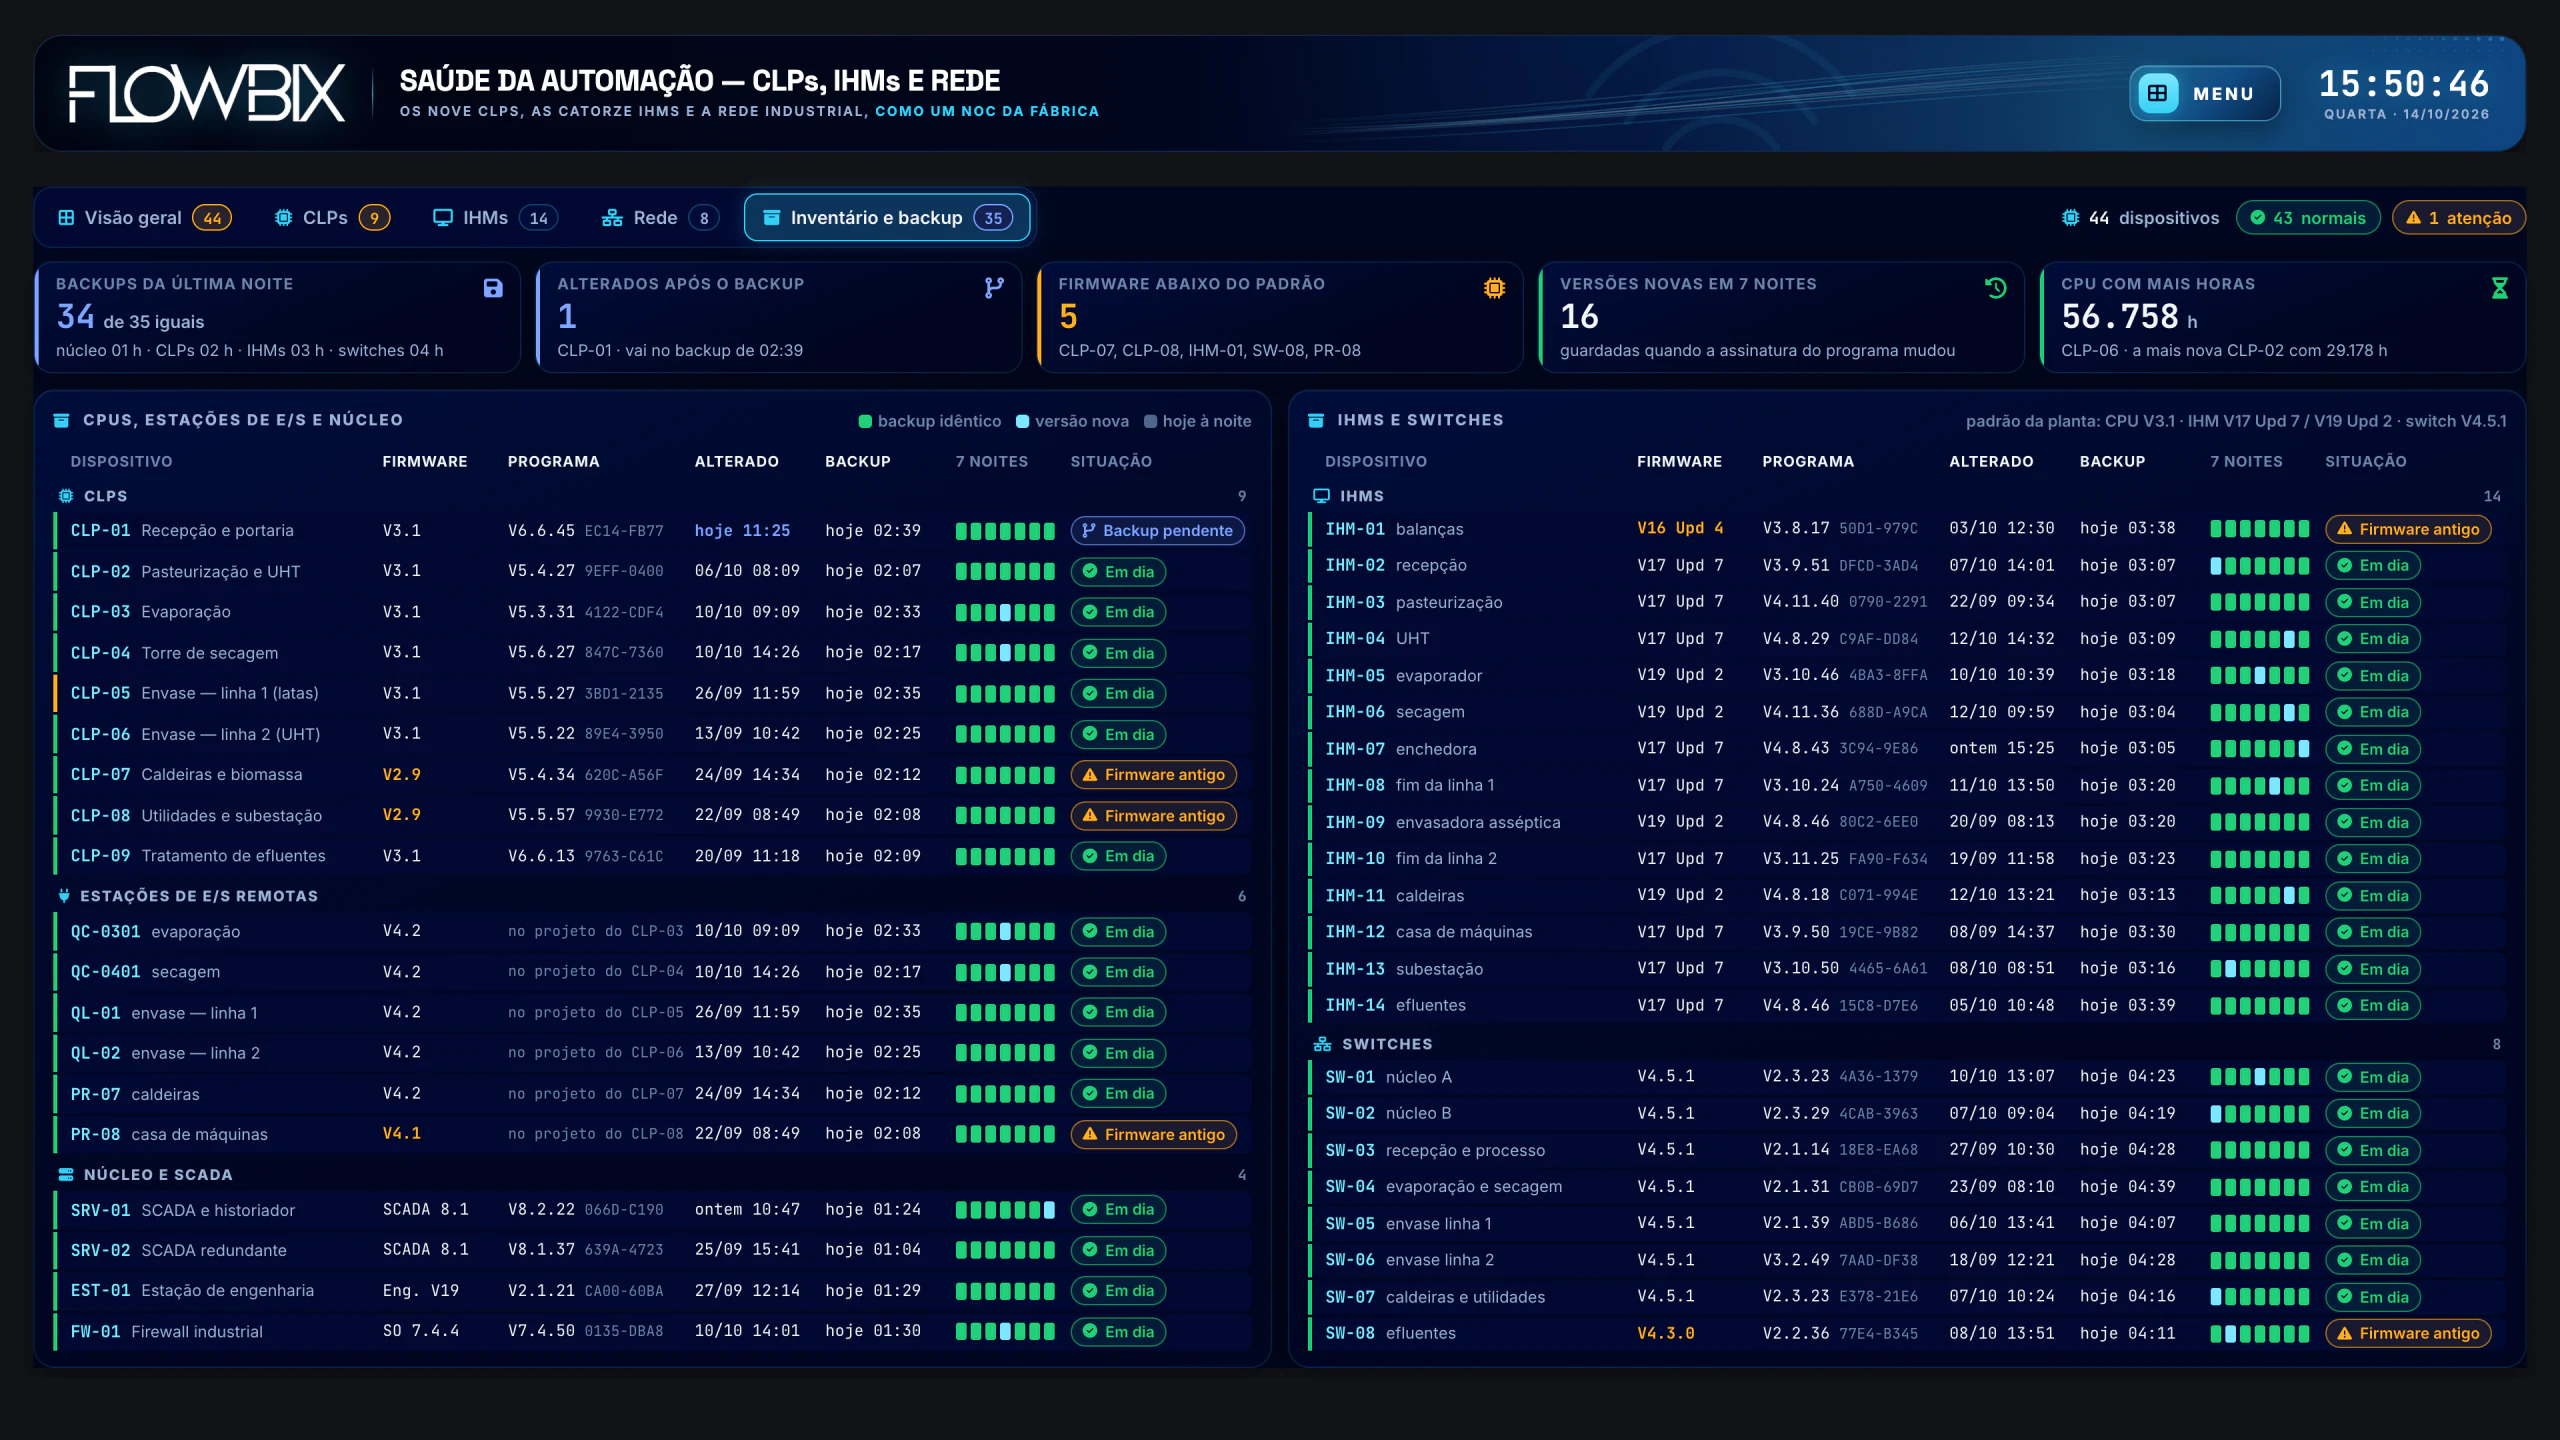The width and height of the screenshot is (2560, 1440).
Task: Switch to the Visão geral tab
Action: pos(145,218)
